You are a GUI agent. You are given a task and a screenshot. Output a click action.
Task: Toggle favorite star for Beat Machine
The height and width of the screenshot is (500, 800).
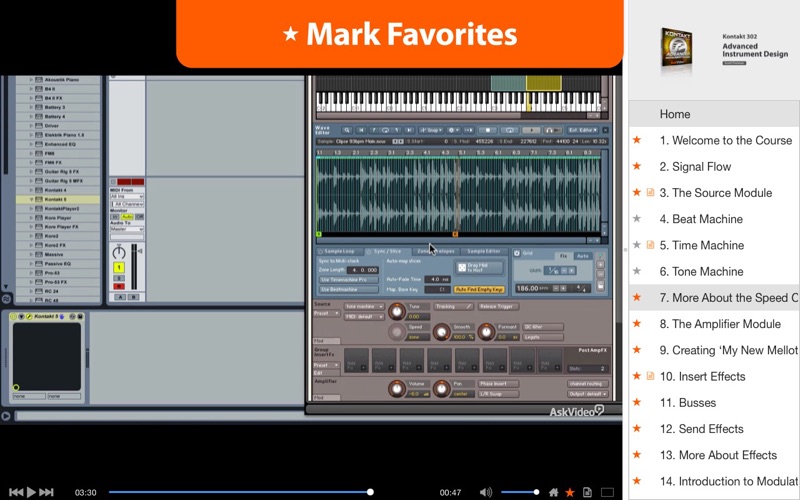click(x=637, y=219)
